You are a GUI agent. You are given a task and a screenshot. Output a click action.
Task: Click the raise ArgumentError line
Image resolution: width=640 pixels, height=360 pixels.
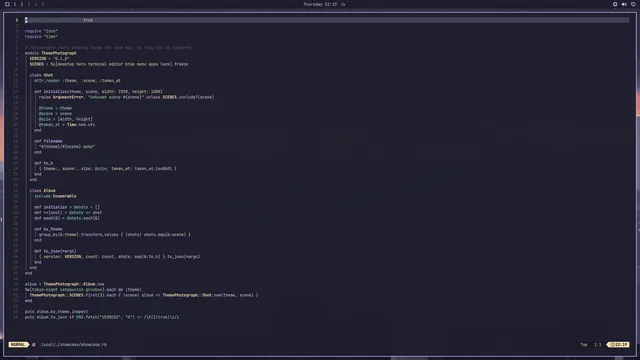127,97
